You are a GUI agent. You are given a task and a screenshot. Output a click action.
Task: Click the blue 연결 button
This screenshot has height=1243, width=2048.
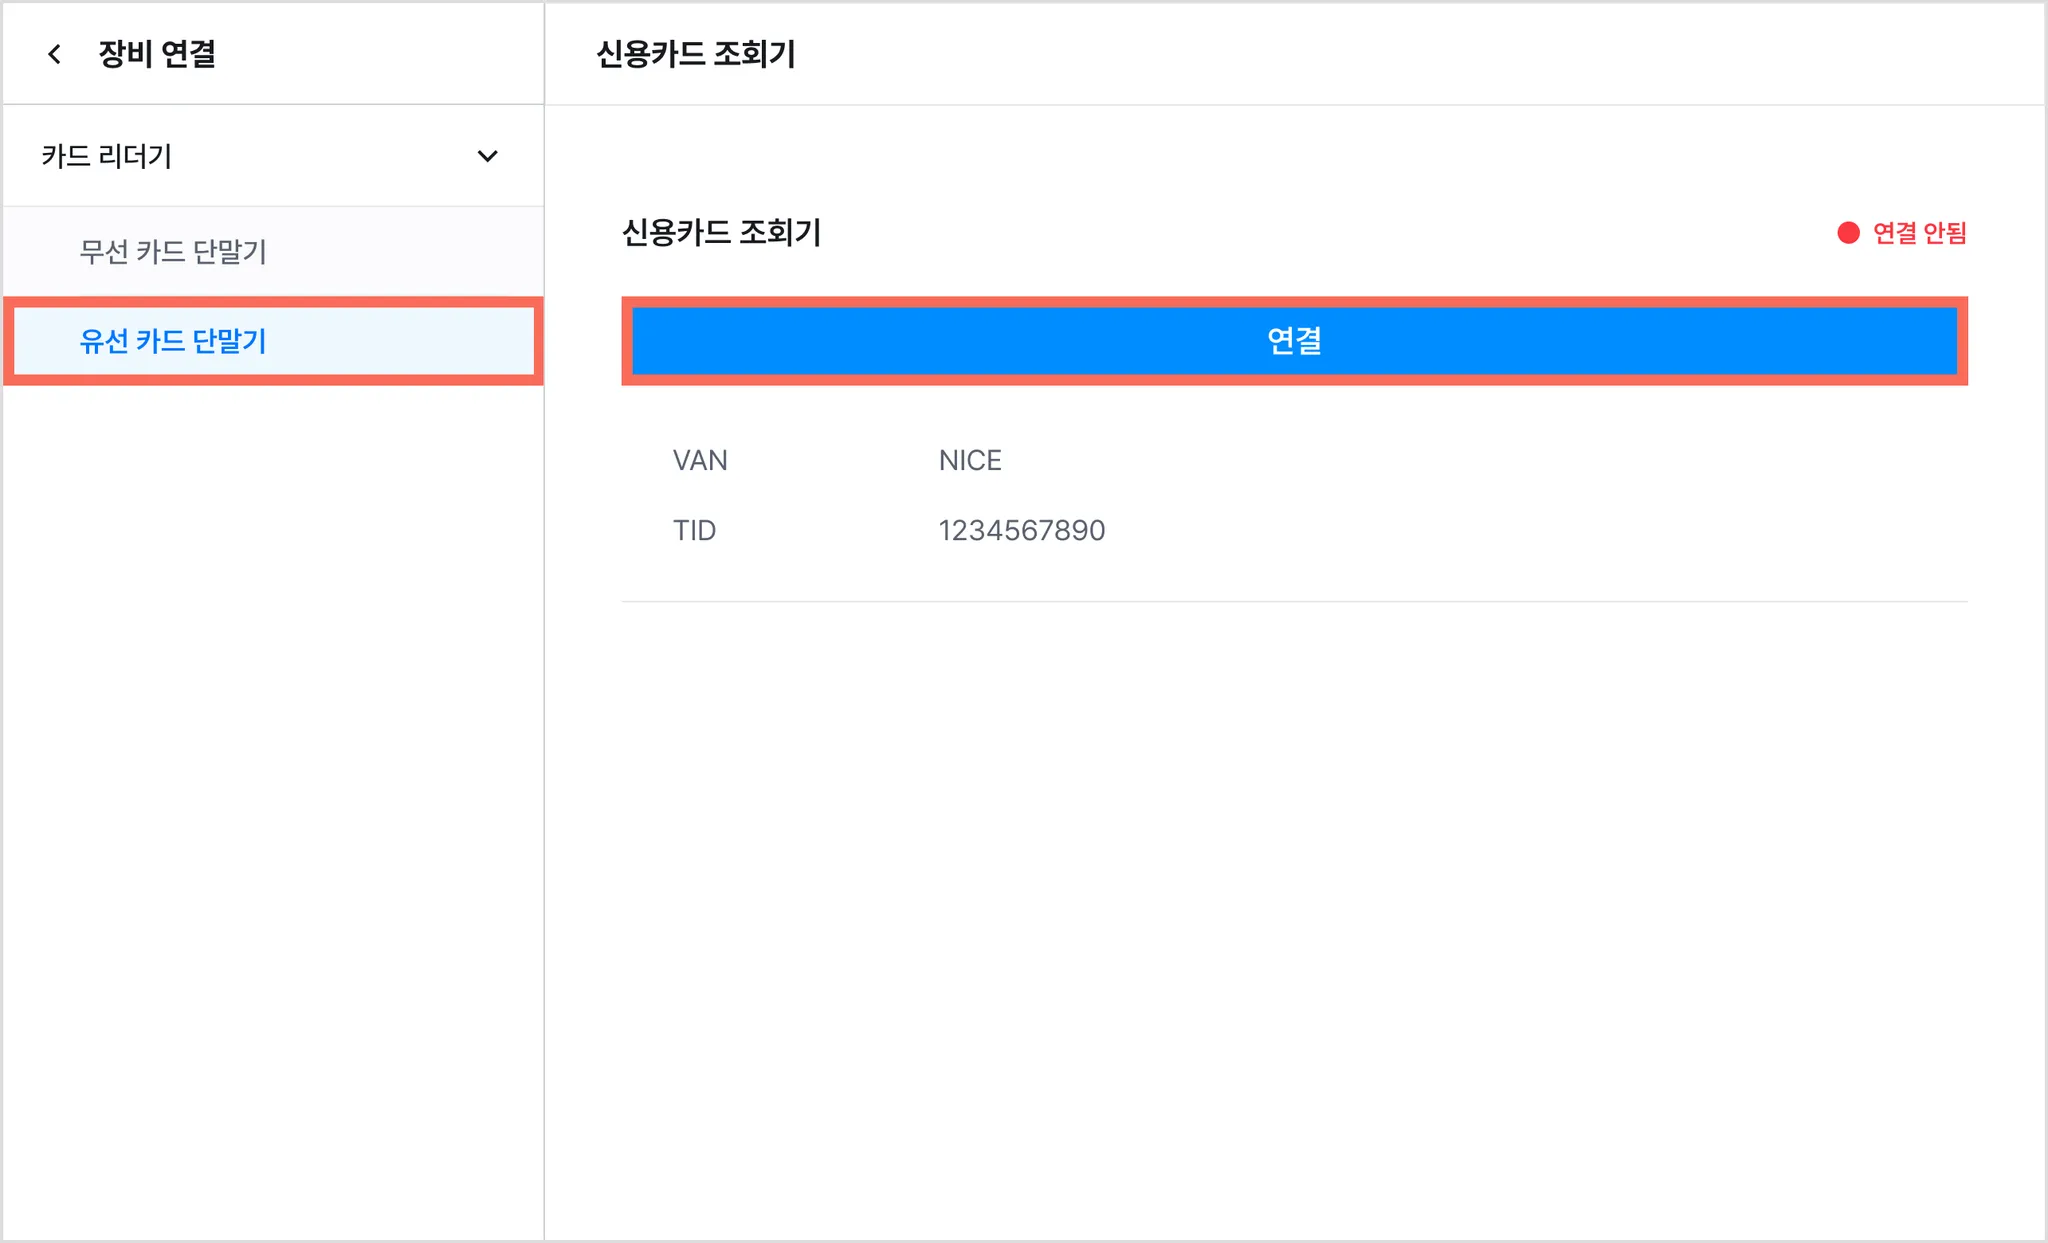click(1294, 341)
